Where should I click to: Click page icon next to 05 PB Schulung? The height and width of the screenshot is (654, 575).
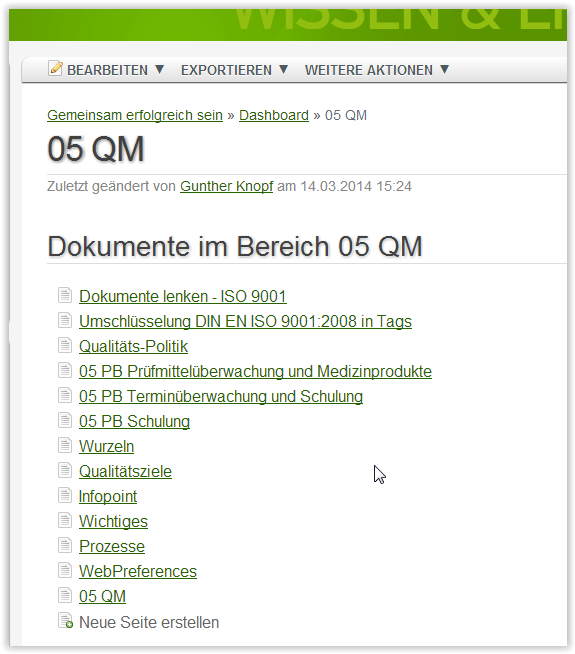tap(65, 420)
